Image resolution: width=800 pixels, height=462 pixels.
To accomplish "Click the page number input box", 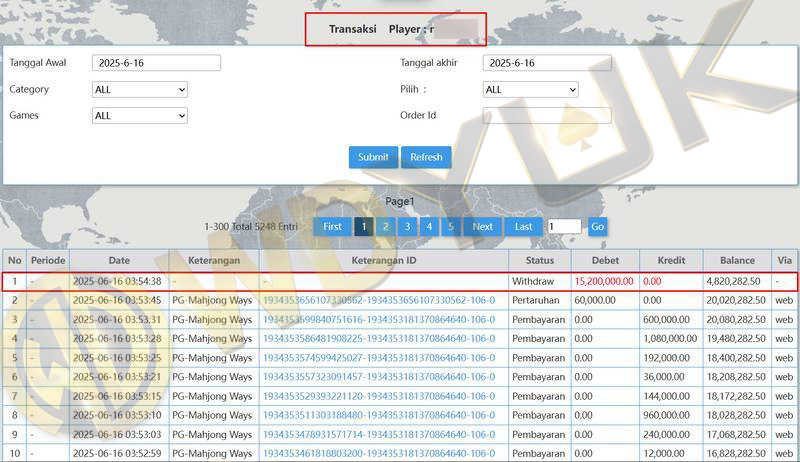I will [x=564, y=226].
